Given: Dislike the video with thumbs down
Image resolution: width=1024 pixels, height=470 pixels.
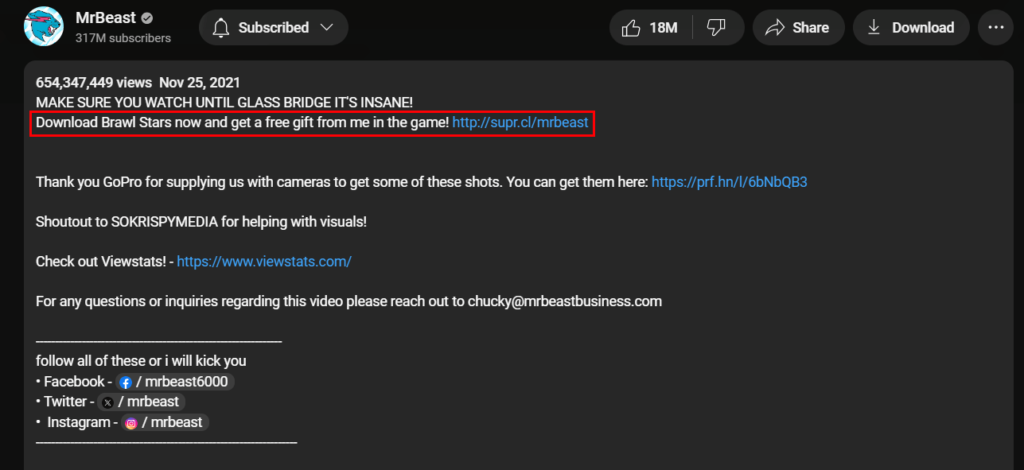Looking at the screenshot, I should pyautogui.click(x=717, y=27).
